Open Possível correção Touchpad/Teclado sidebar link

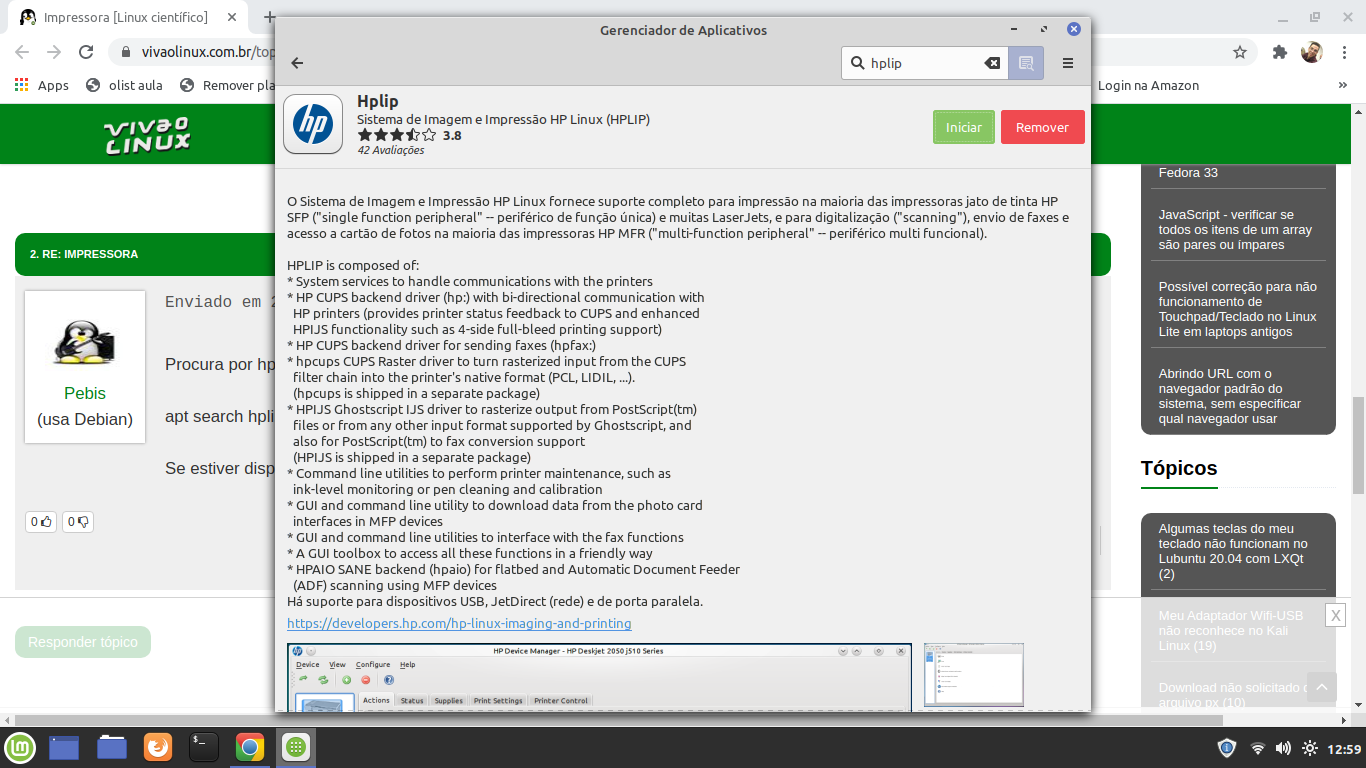pyautogui.click(x=1238, y=309)
